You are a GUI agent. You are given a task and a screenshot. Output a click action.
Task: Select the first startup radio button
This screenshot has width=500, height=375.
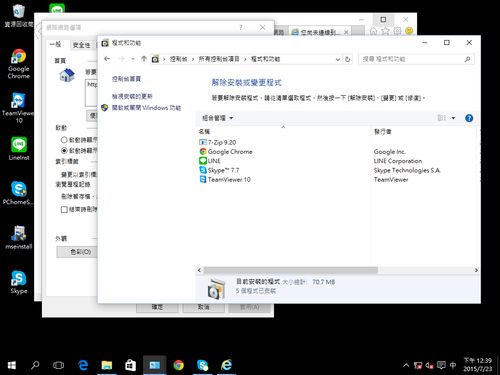tap(64, 140)
